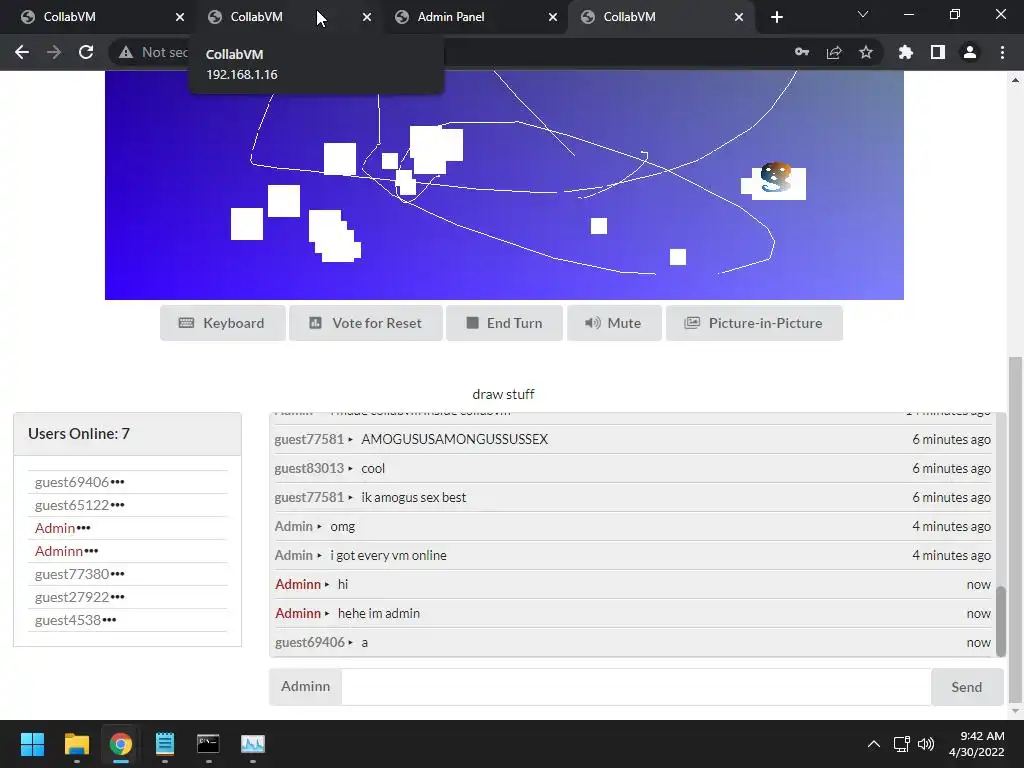
Task: Close the Admin Panel tab
Action: click(553, 17)
